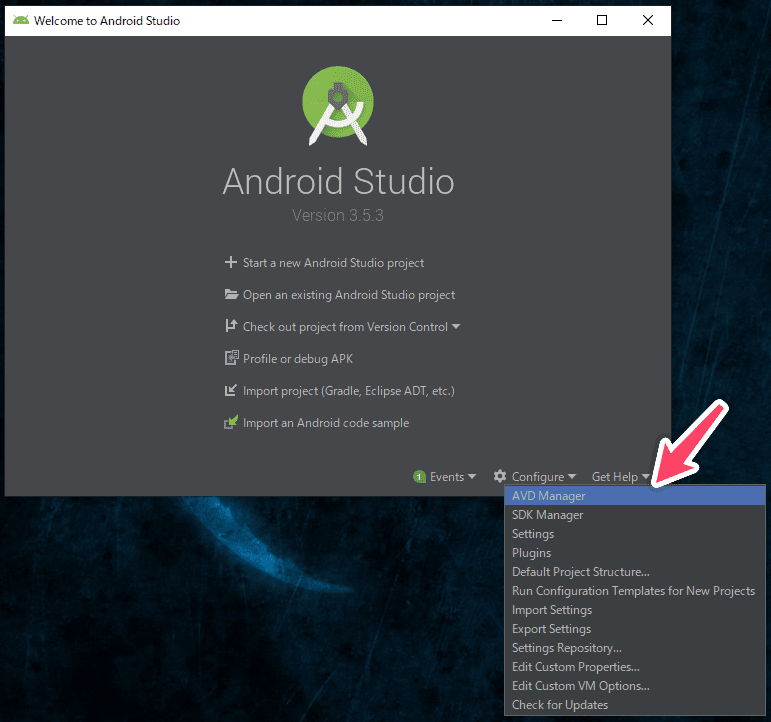Viewport: 771px width, 722px height.
Task: Choose Export Settings menu item
Action: click(635, 629)
